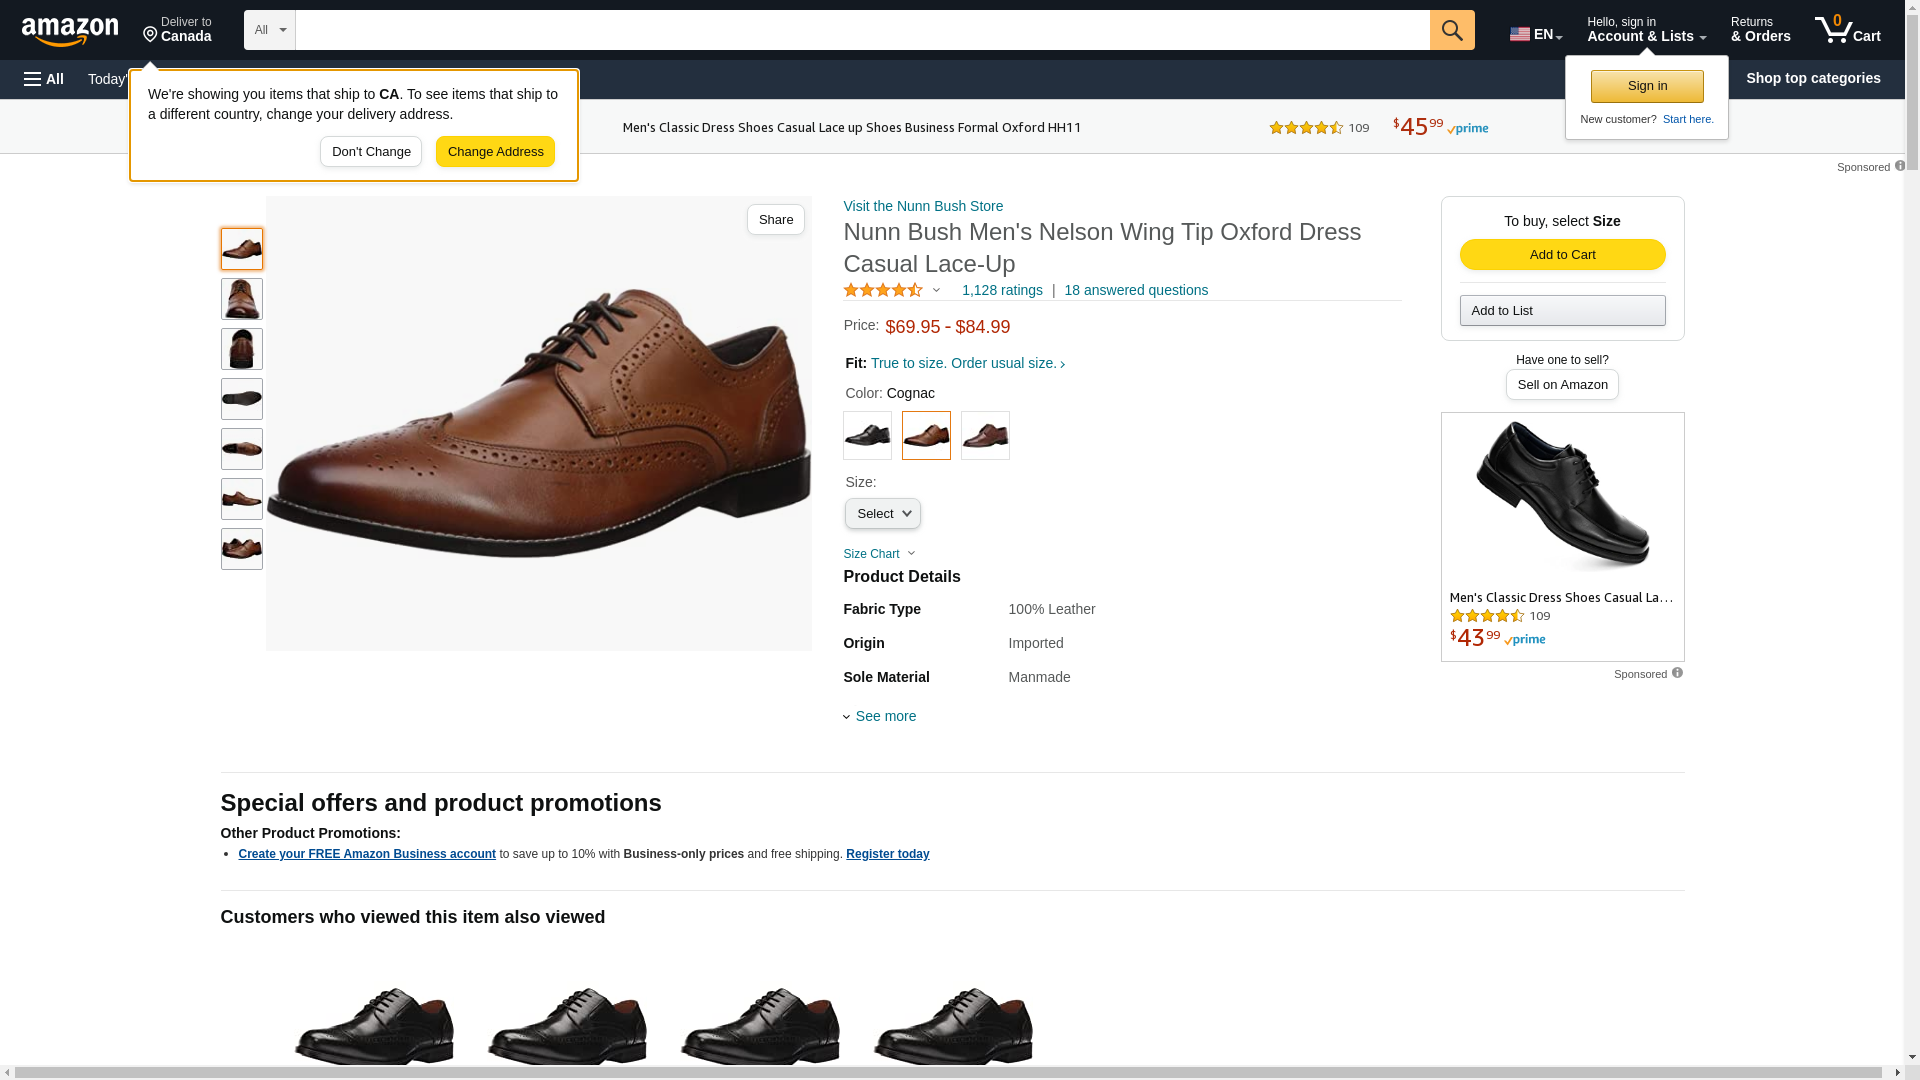Click the Add to Cart button
This screenshot has width=1920, height=1080.
pos(1562,254)
